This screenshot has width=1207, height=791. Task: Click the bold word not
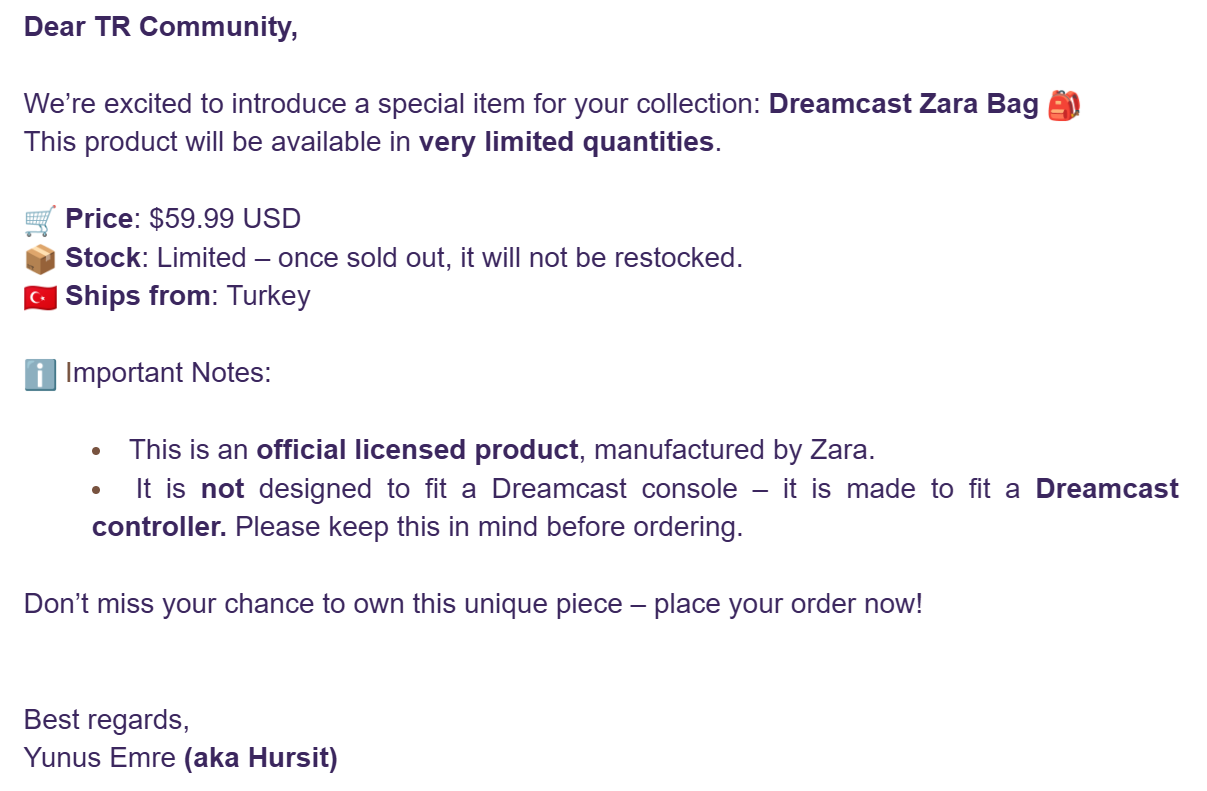pyautogui.click(x=223, y=489)
